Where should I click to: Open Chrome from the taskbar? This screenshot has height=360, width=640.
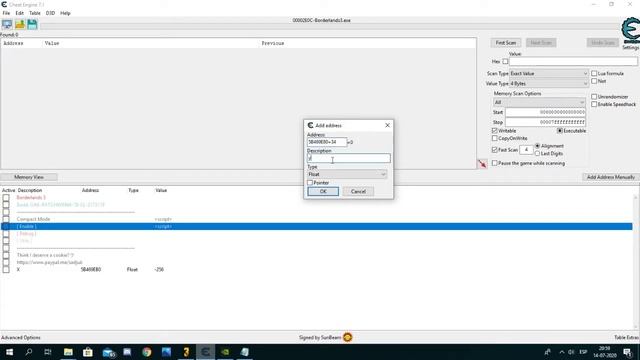click(147, 352)
